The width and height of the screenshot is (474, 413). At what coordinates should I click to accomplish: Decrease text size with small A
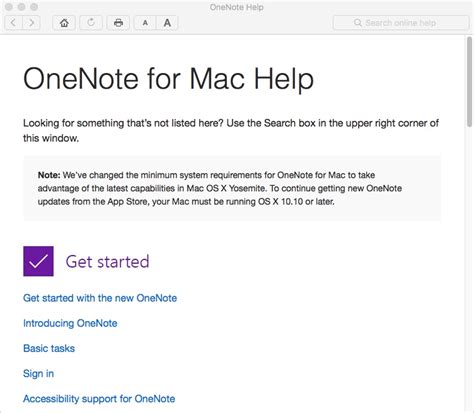145,23
